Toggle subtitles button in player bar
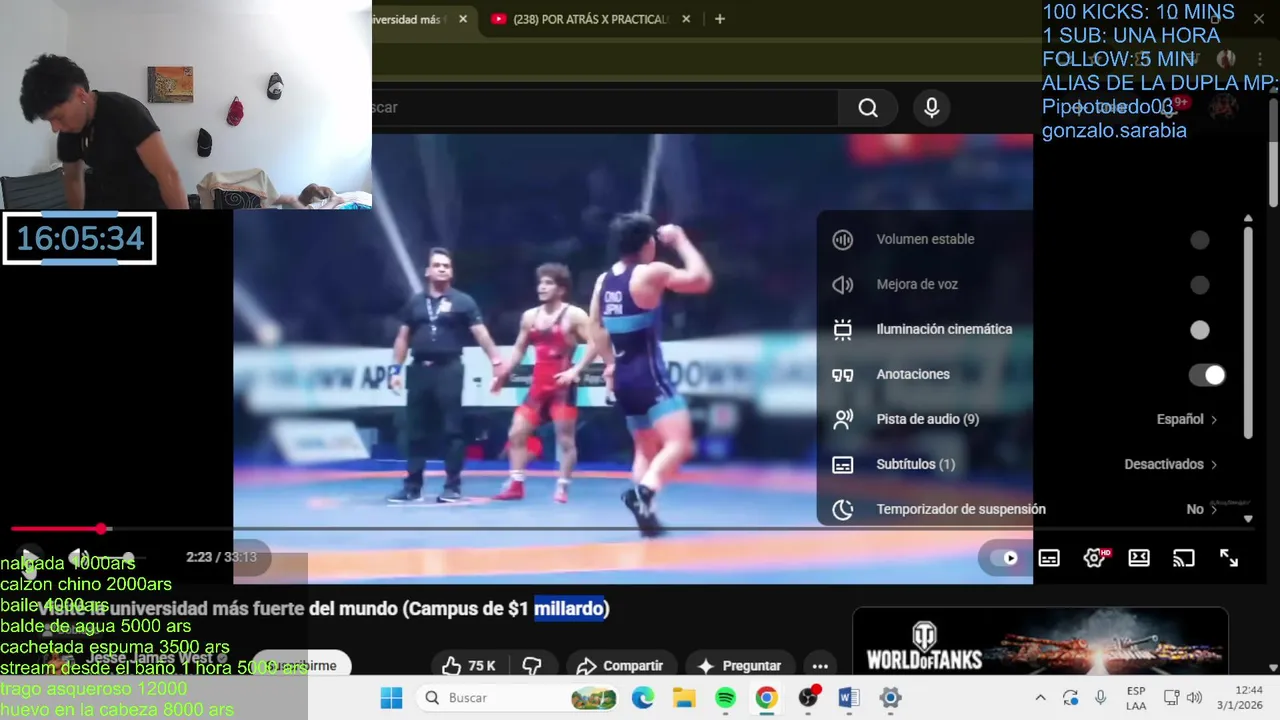This screenshot has height=720, width=1280. [1049, 558]
